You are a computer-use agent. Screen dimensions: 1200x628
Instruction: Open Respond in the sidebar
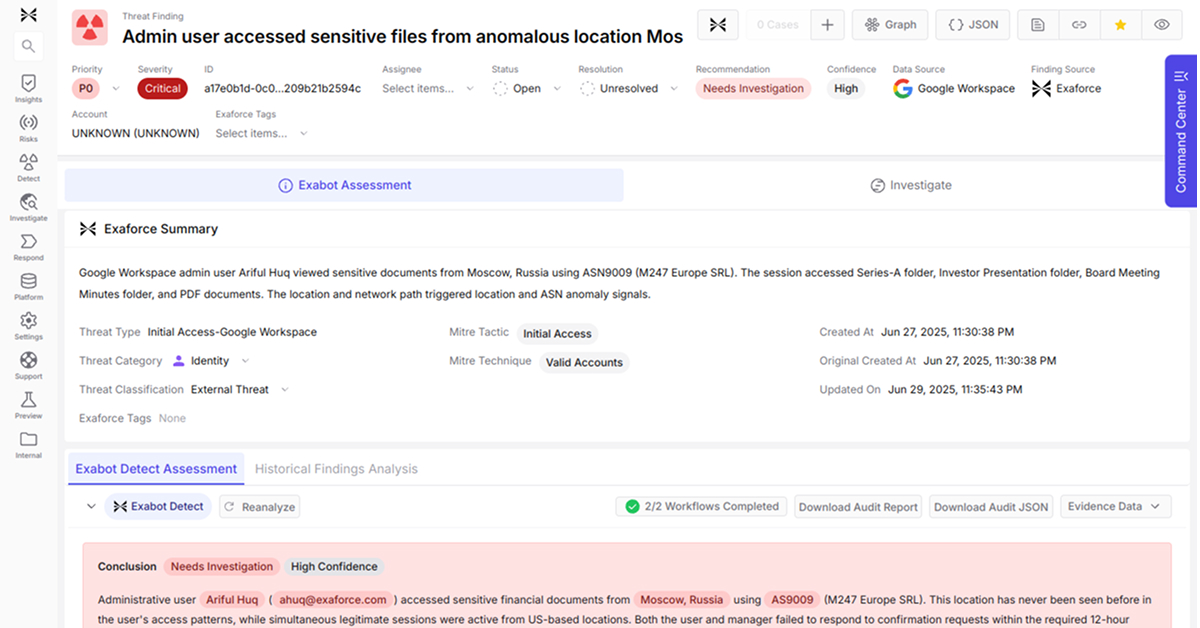point(28,247)
